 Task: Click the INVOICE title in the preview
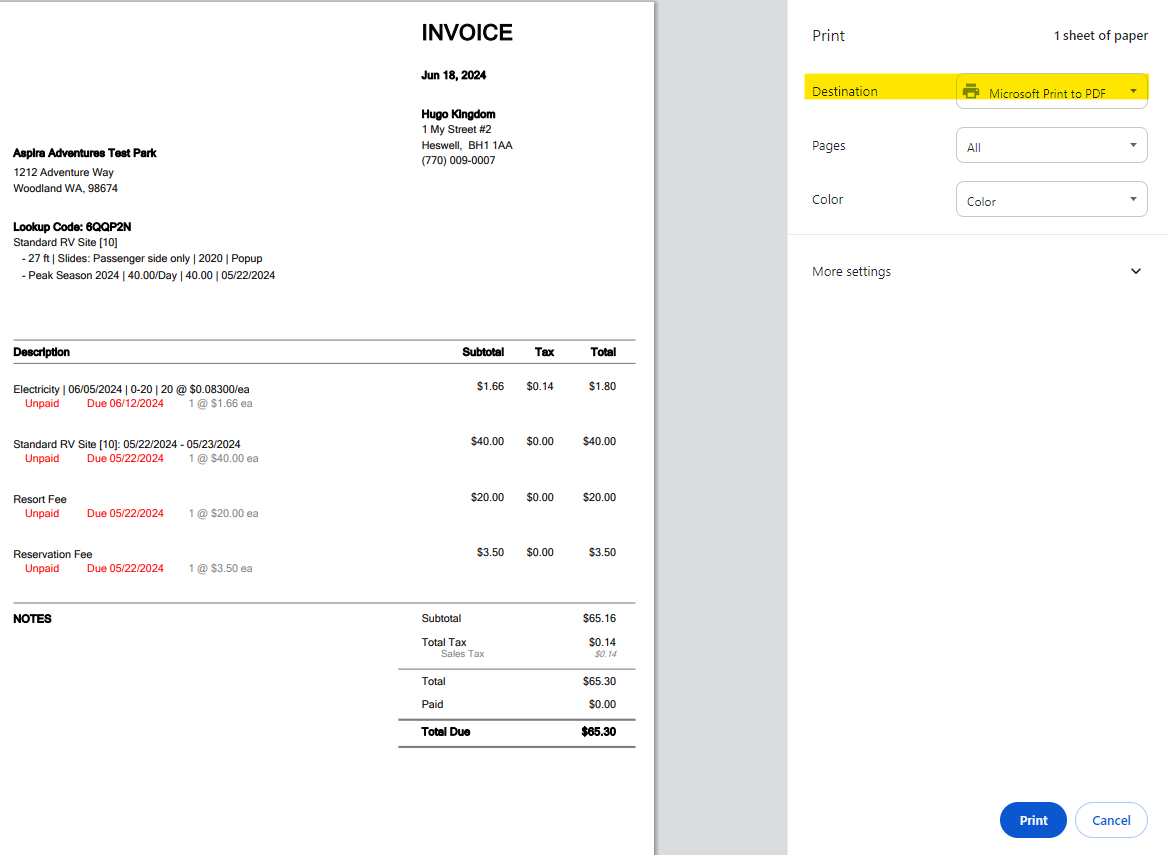(467, 32)
